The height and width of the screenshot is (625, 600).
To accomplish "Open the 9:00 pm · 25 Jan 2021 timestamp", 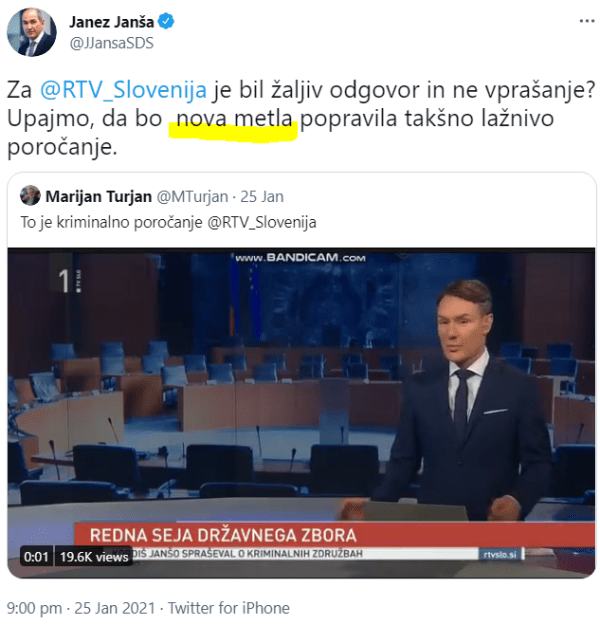I will pos(81,608).
